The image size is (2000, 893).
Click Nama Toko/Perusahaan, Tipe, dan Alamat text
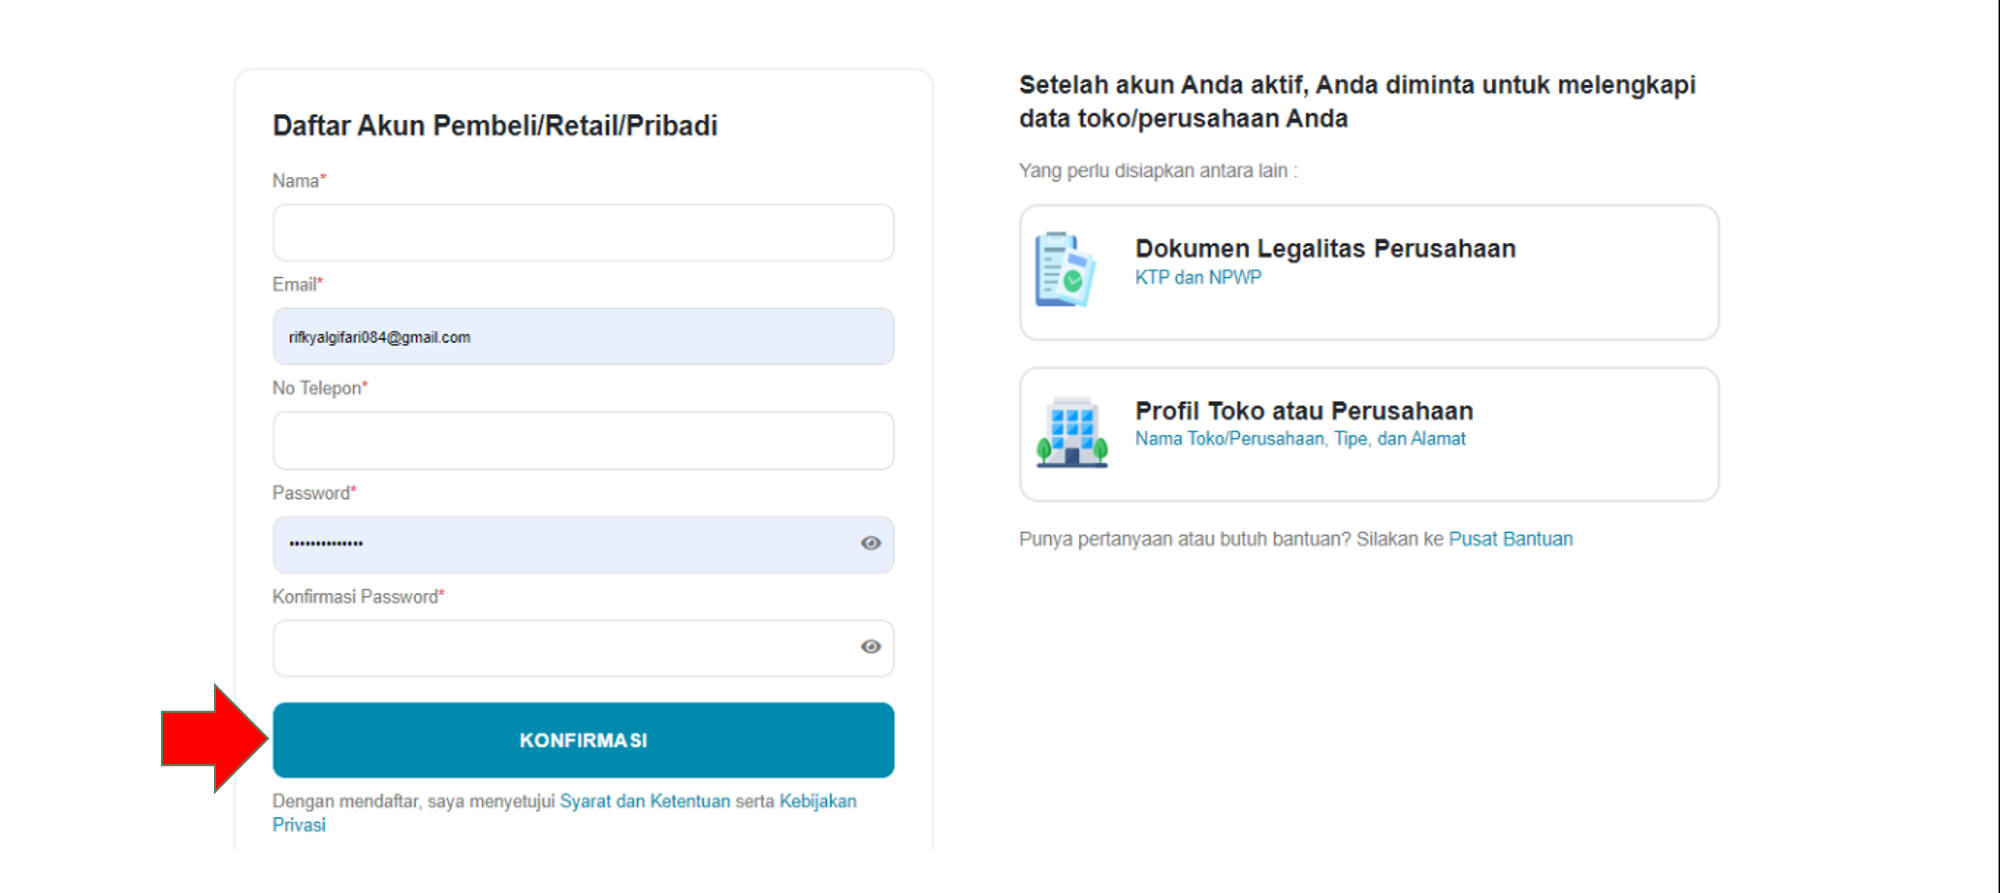(1300, 439)
